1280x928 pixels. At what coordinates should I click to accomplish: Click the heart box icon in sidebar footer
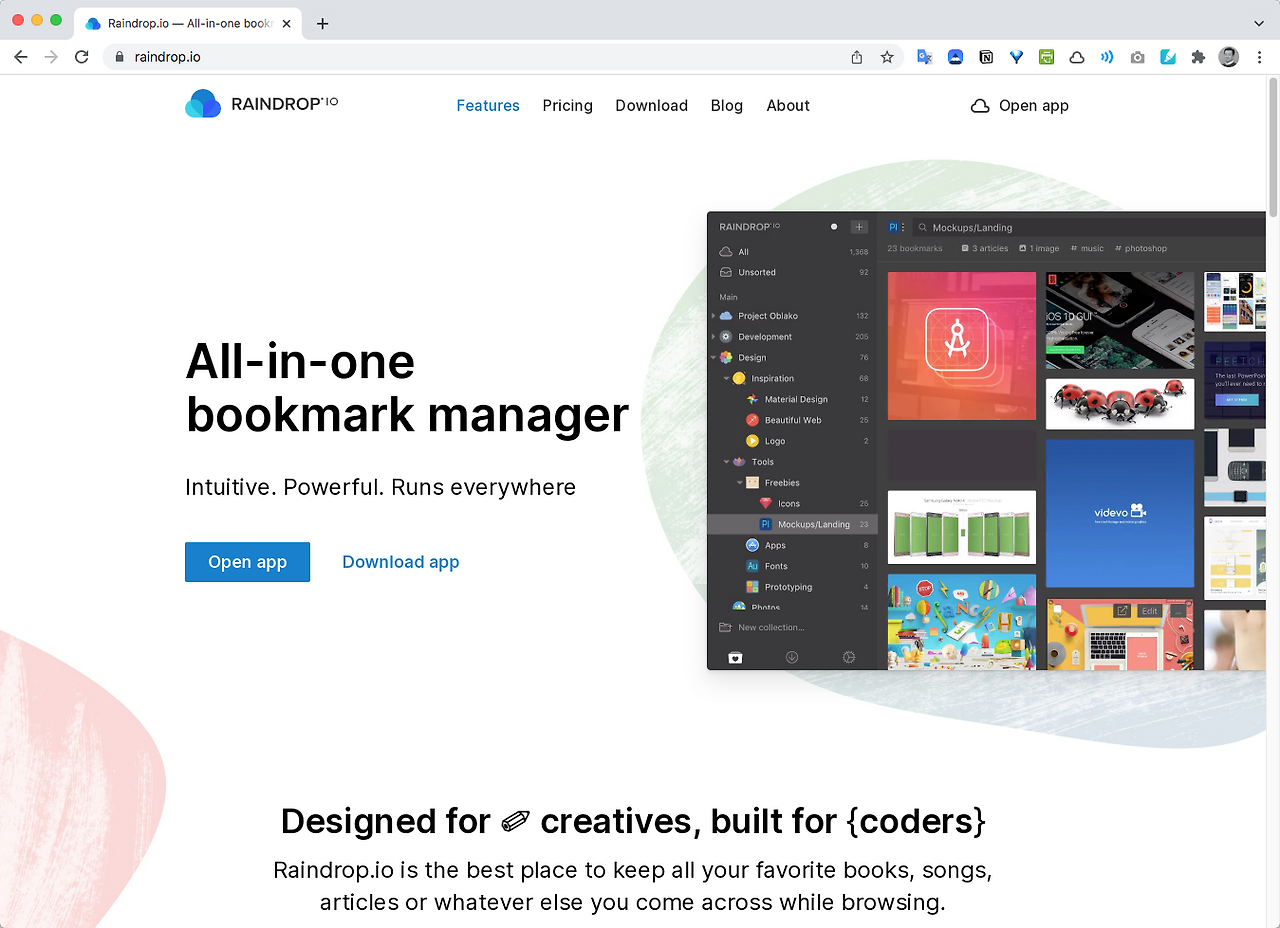735,657
